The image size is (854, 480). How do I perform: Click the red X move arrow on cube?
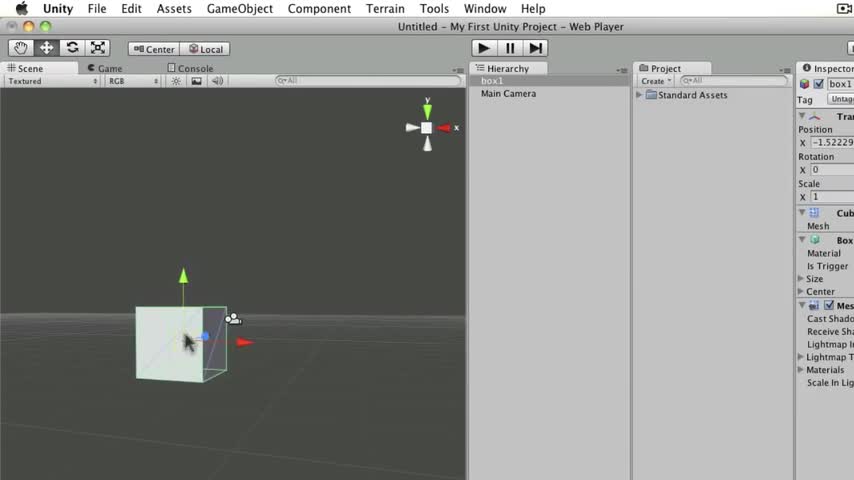click(x=246, y=342)
